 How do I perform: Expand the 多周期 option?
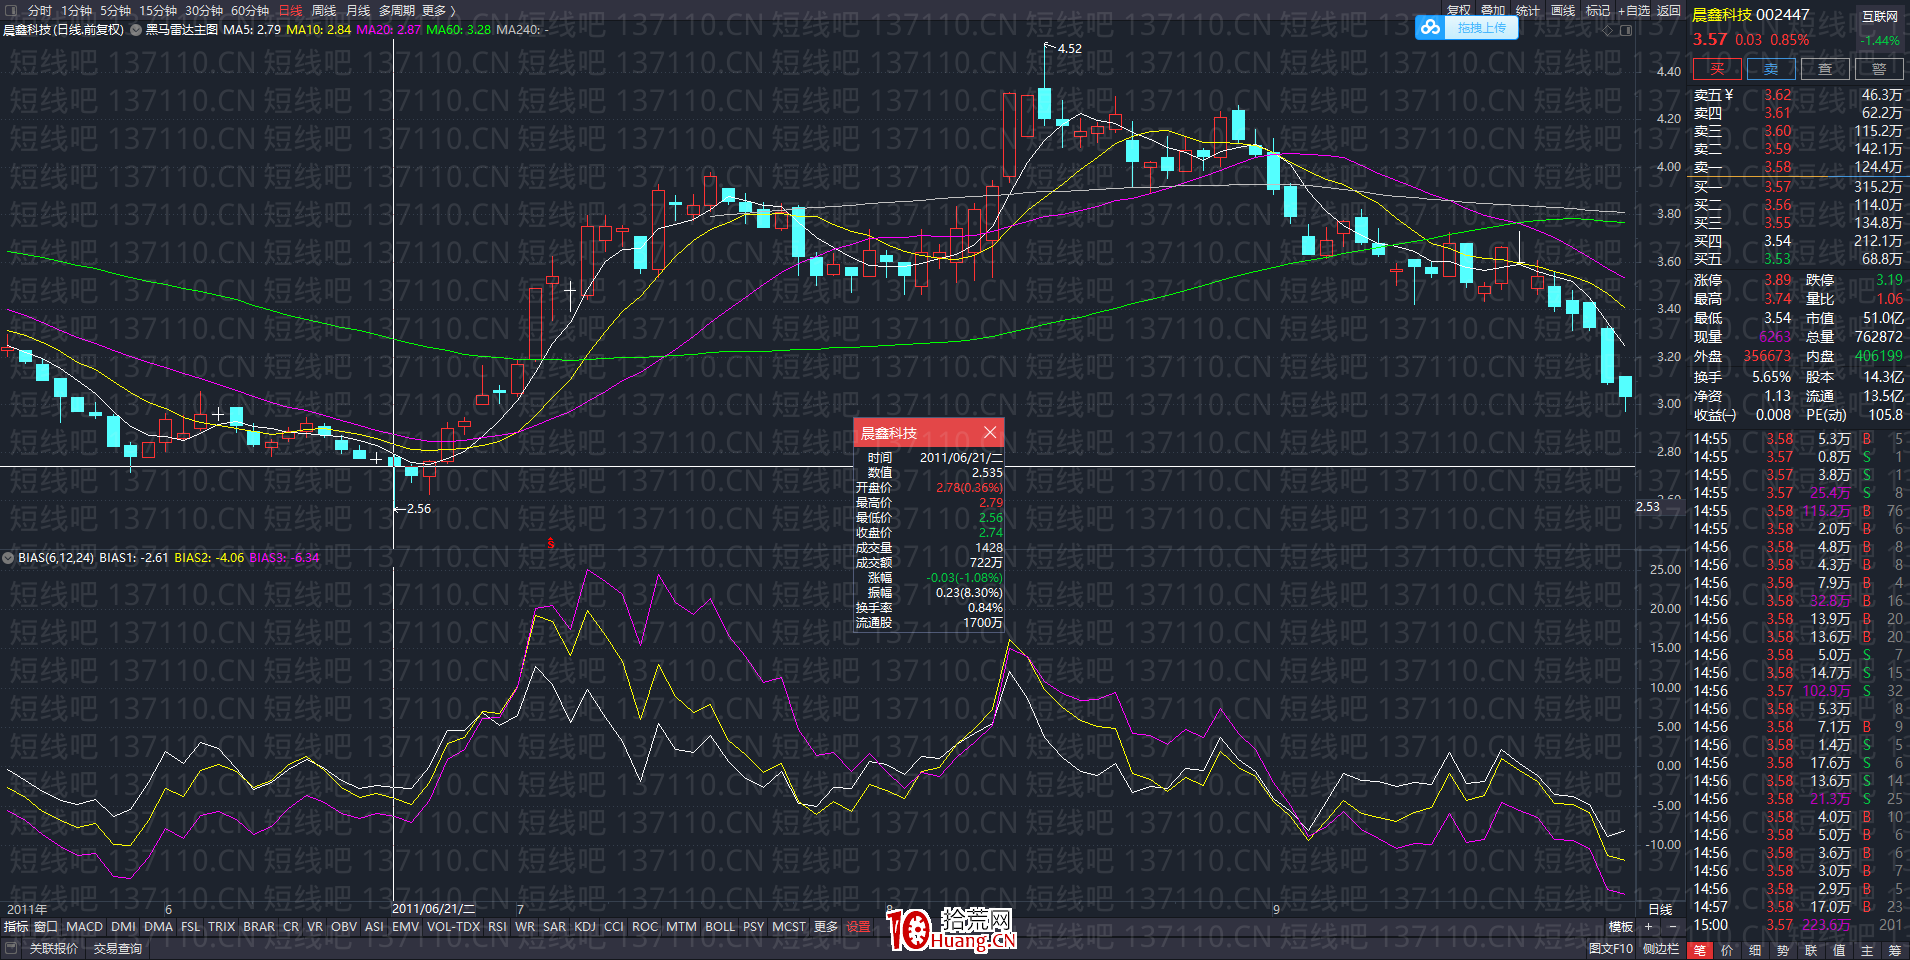[x=396, y=11]
